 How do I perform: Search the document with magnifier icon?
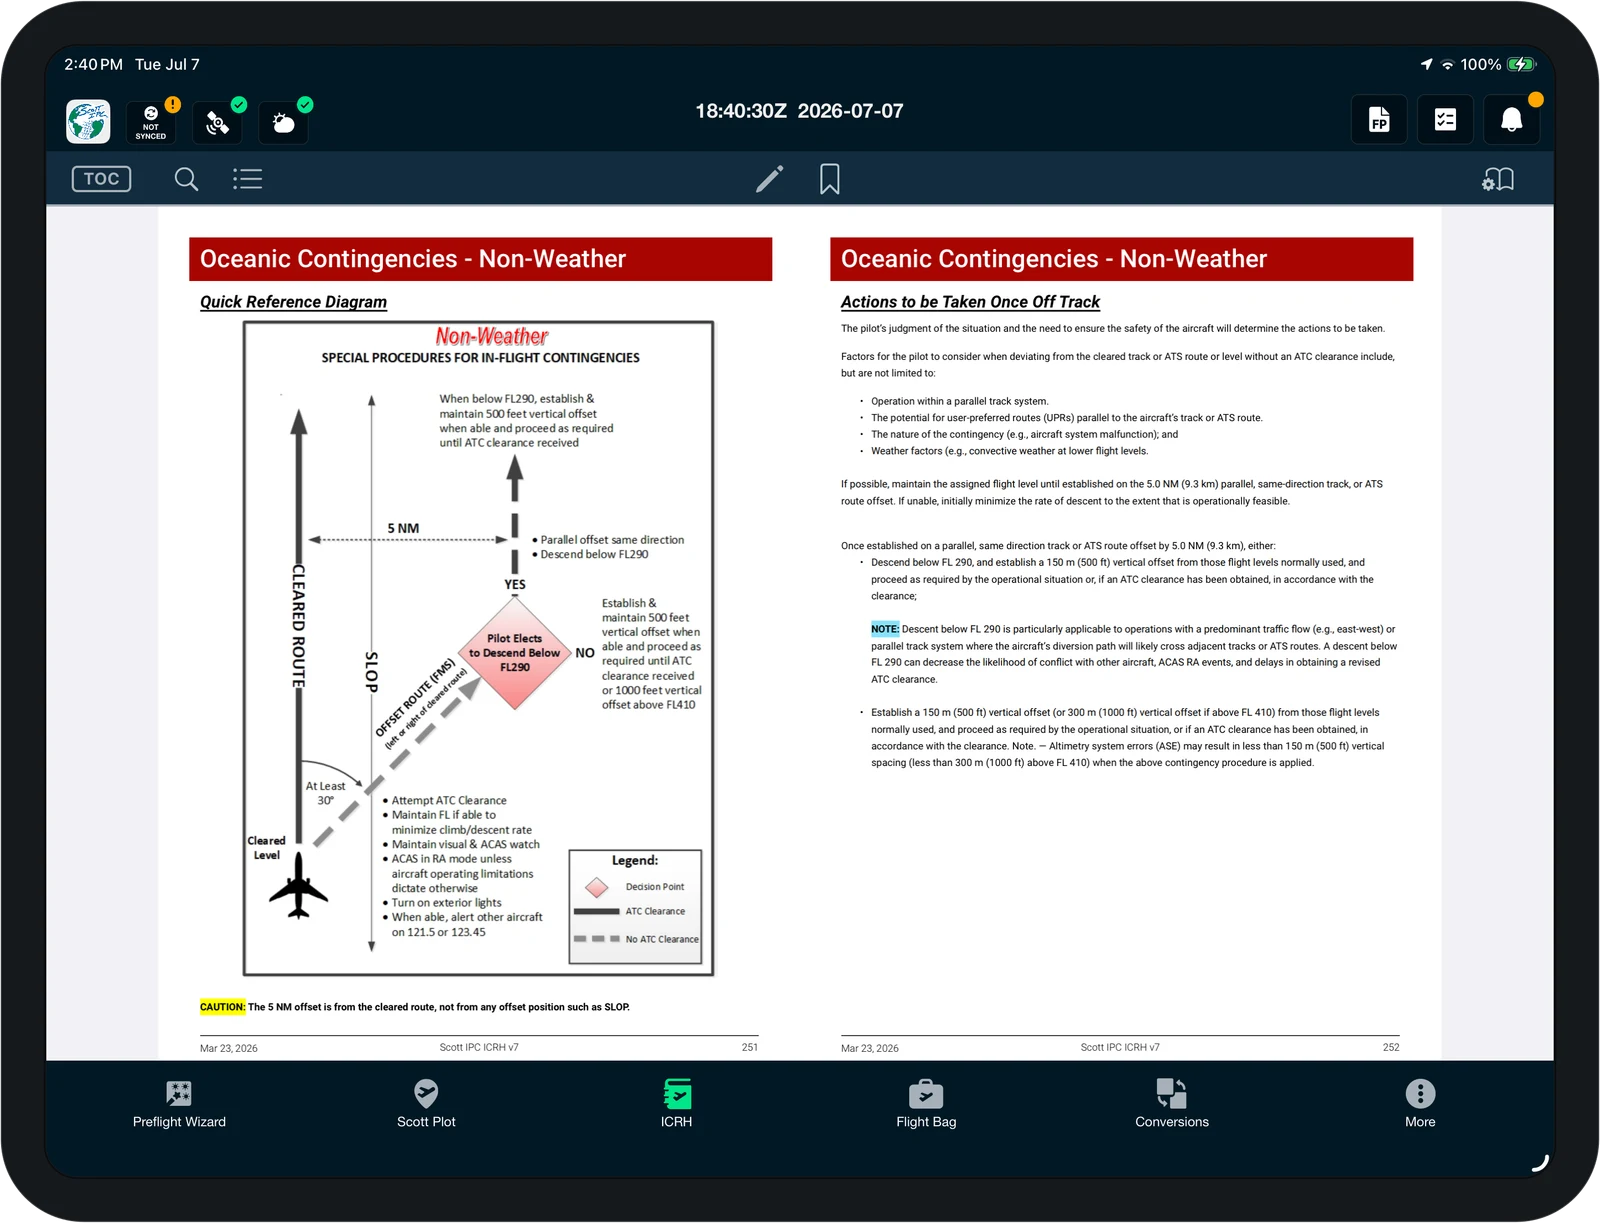(x=186, y=179)
